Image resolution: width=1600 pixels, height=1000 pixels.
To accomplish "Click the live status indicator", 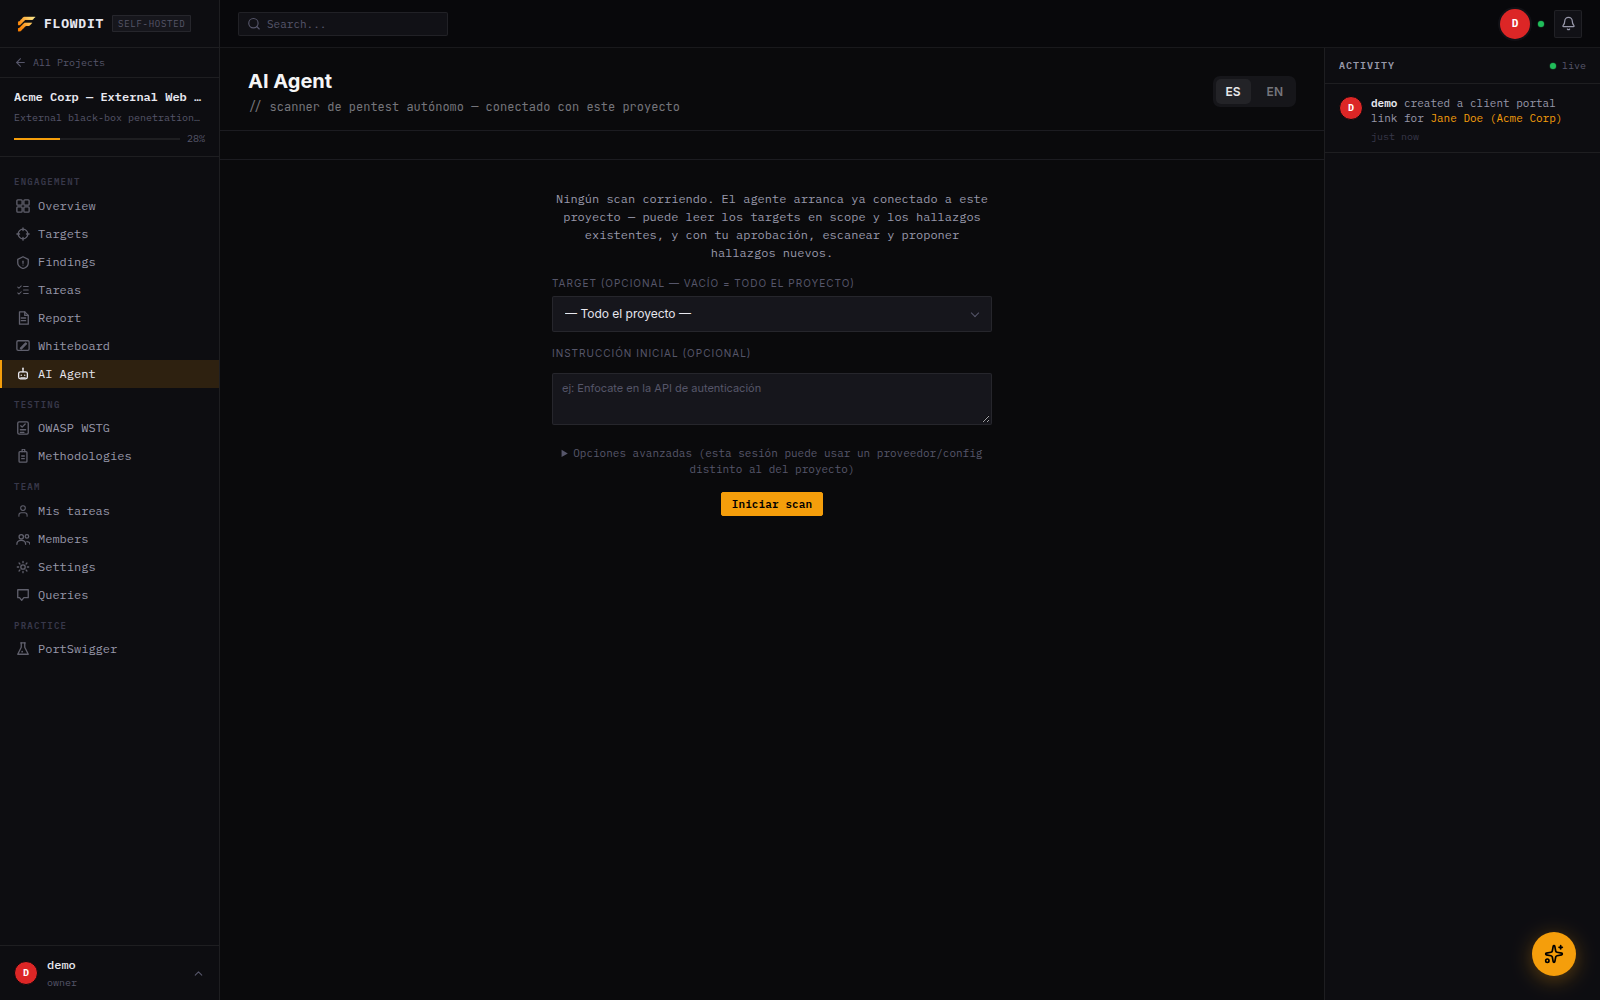I will [1567, 66].
